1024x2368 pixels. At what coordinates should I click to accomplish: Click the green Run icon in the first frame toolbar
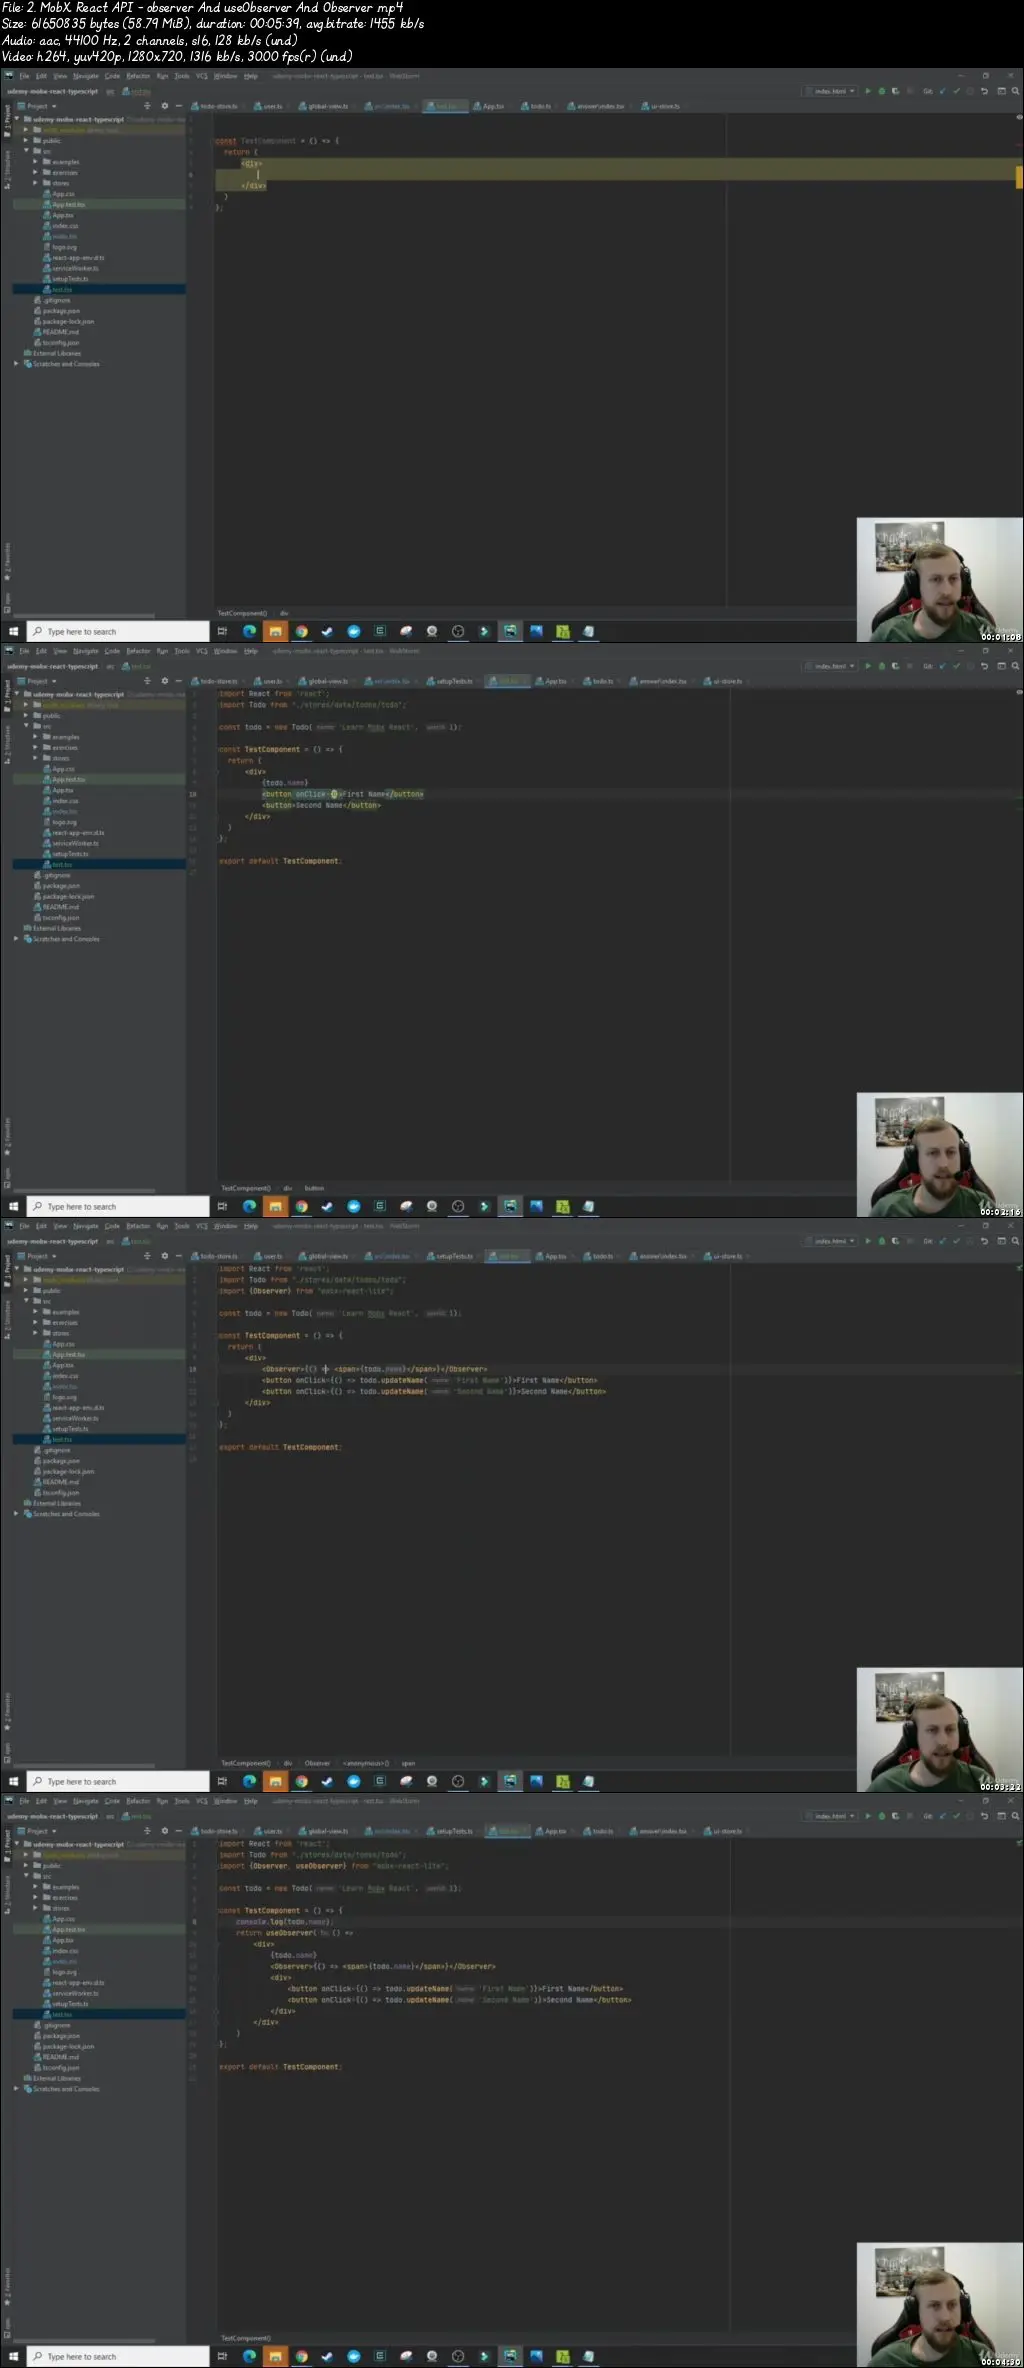[867, 91]
